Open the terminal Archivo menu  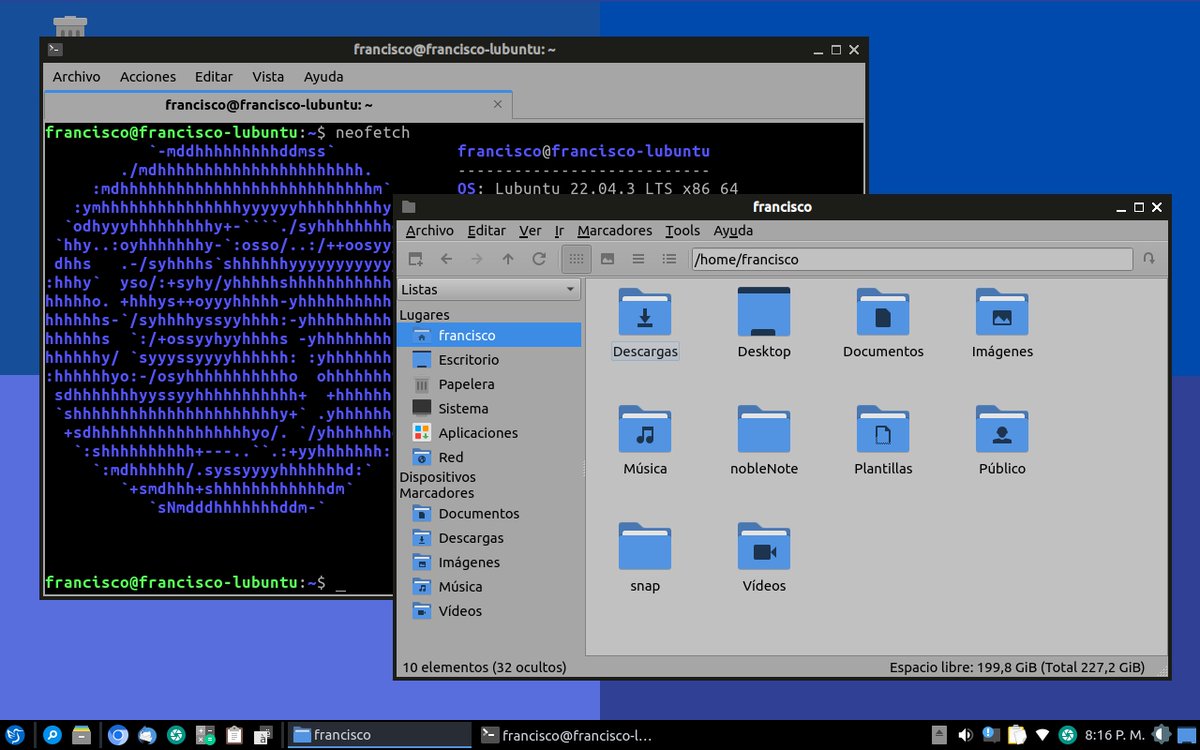point(76,77)
